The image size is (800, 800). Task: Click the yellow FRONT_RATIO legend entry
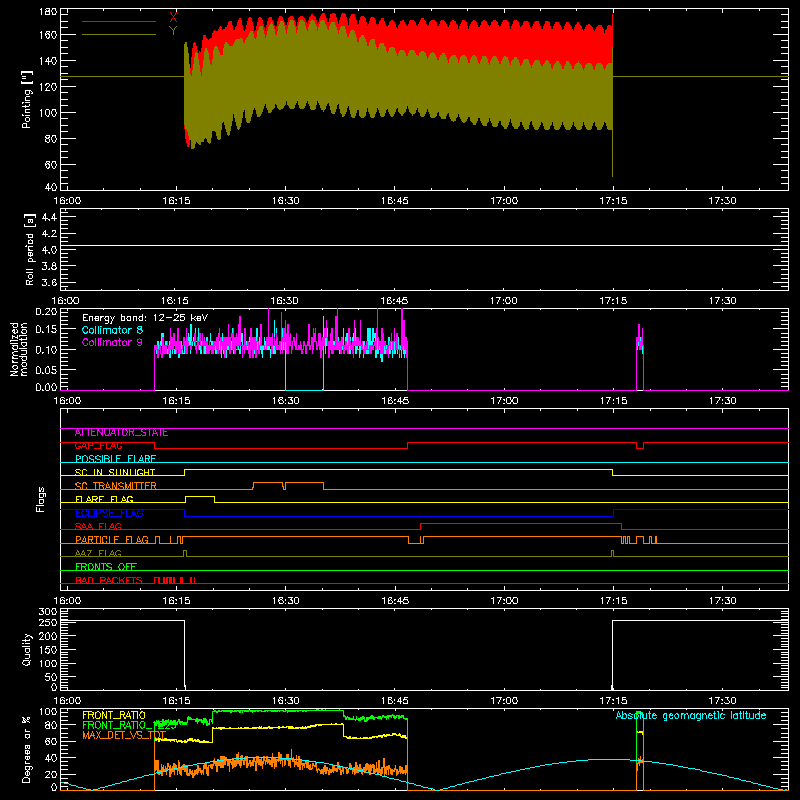[x=114, y=715]
